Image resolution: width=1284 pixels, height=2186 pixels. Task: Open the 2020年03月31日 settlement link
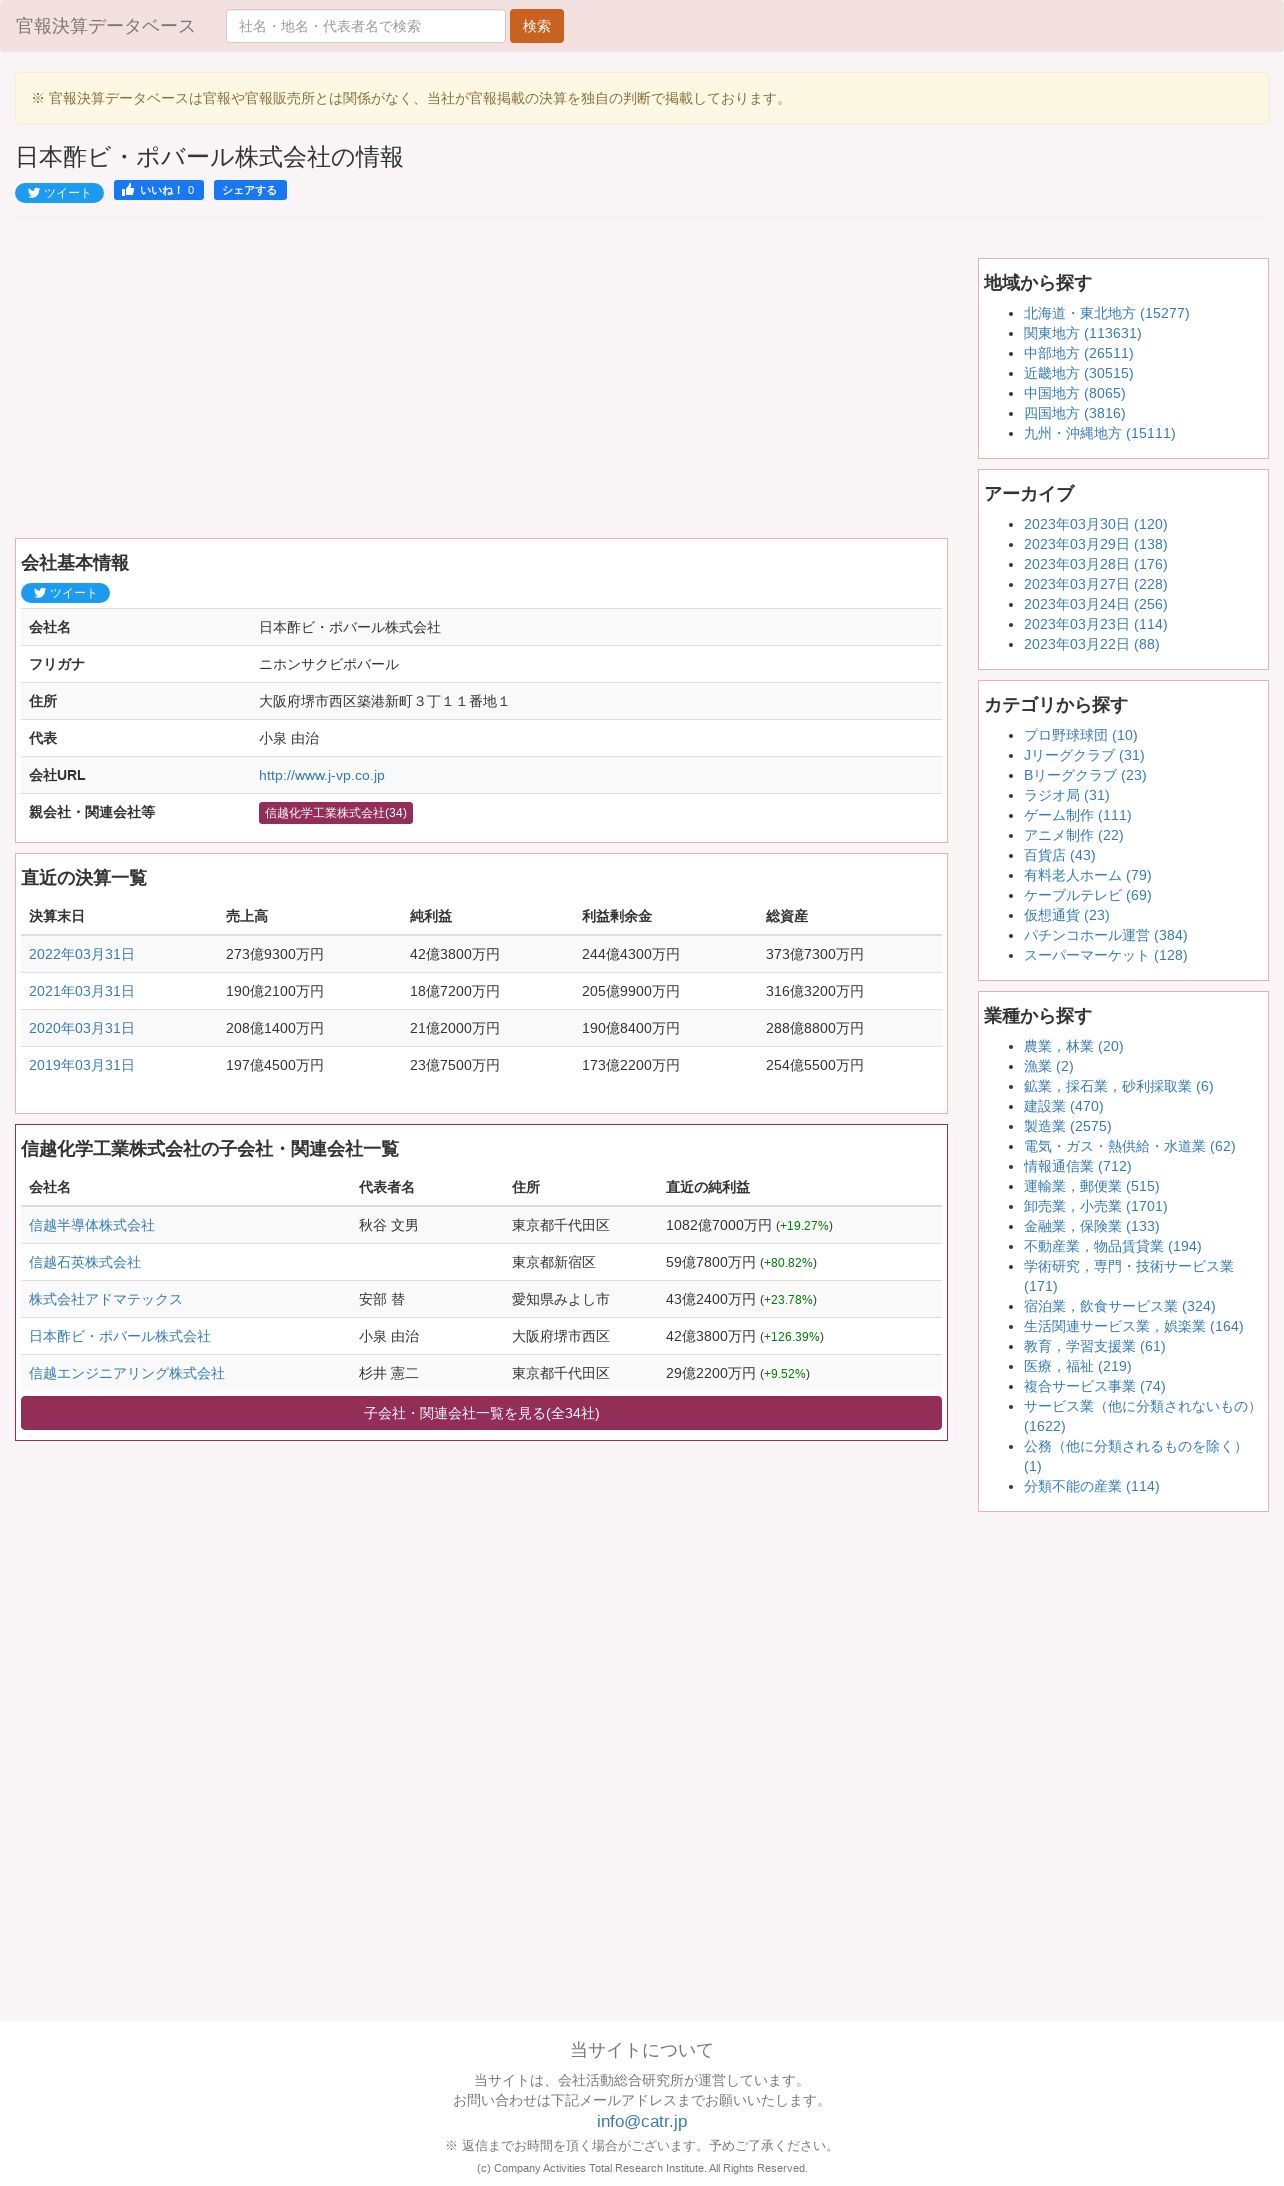(82, 1029)
